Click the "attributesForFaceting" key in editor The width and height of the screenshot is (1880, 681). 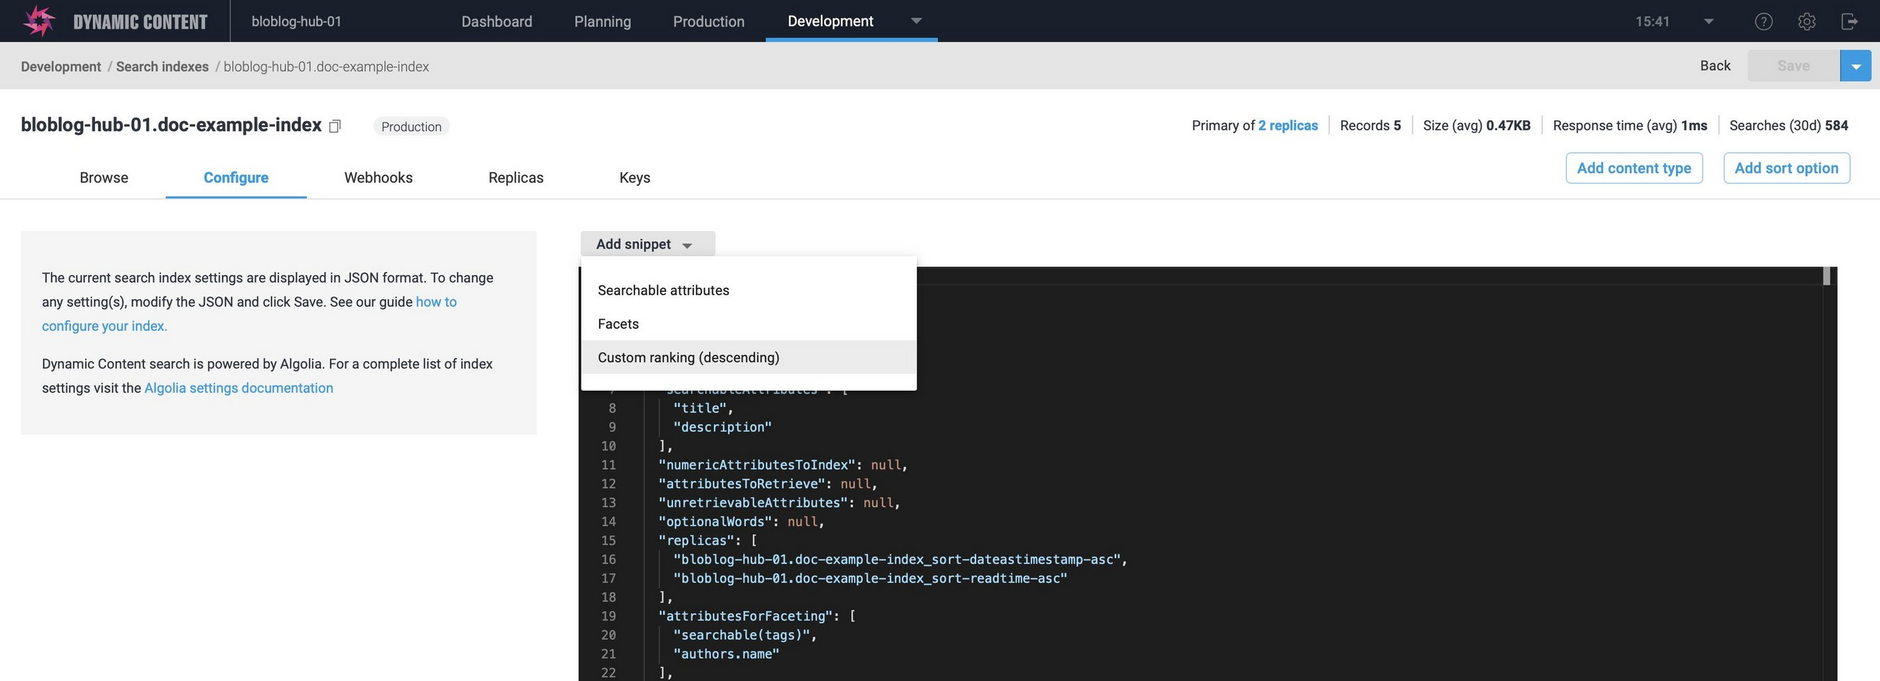745,617
